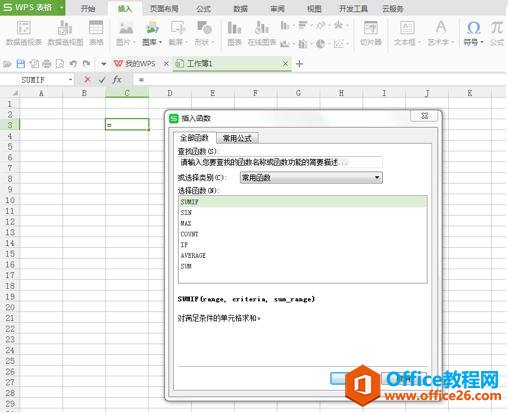Expand the quick access toolbar customize arrow

point(104,64)
